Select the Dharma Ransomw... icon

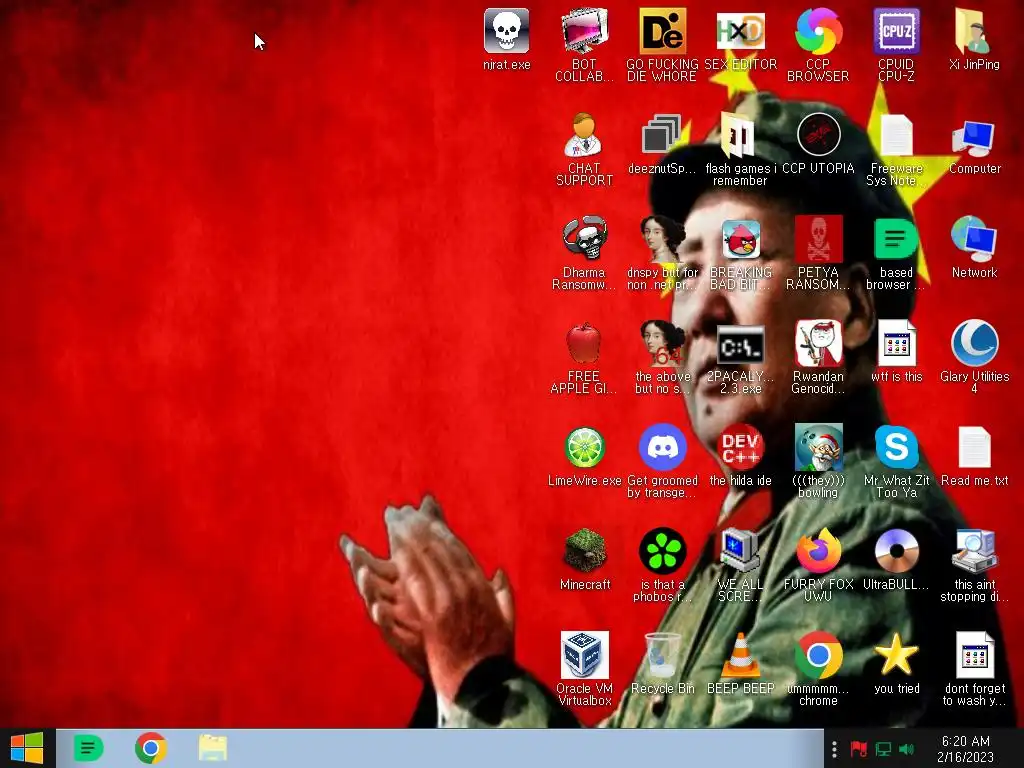[x=584, y=238]
